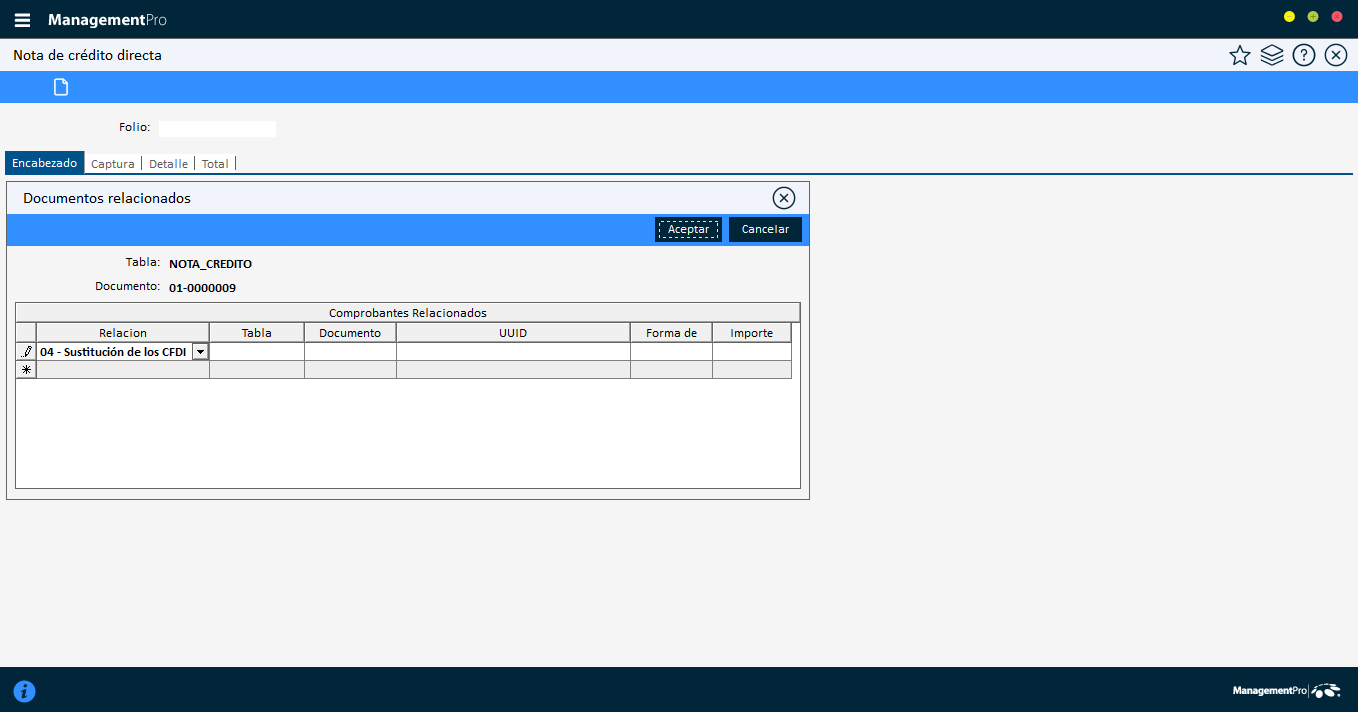Click the Importe column header
Image resolution: width=1358 pixels, height=712 pixels.
point(751,333)
